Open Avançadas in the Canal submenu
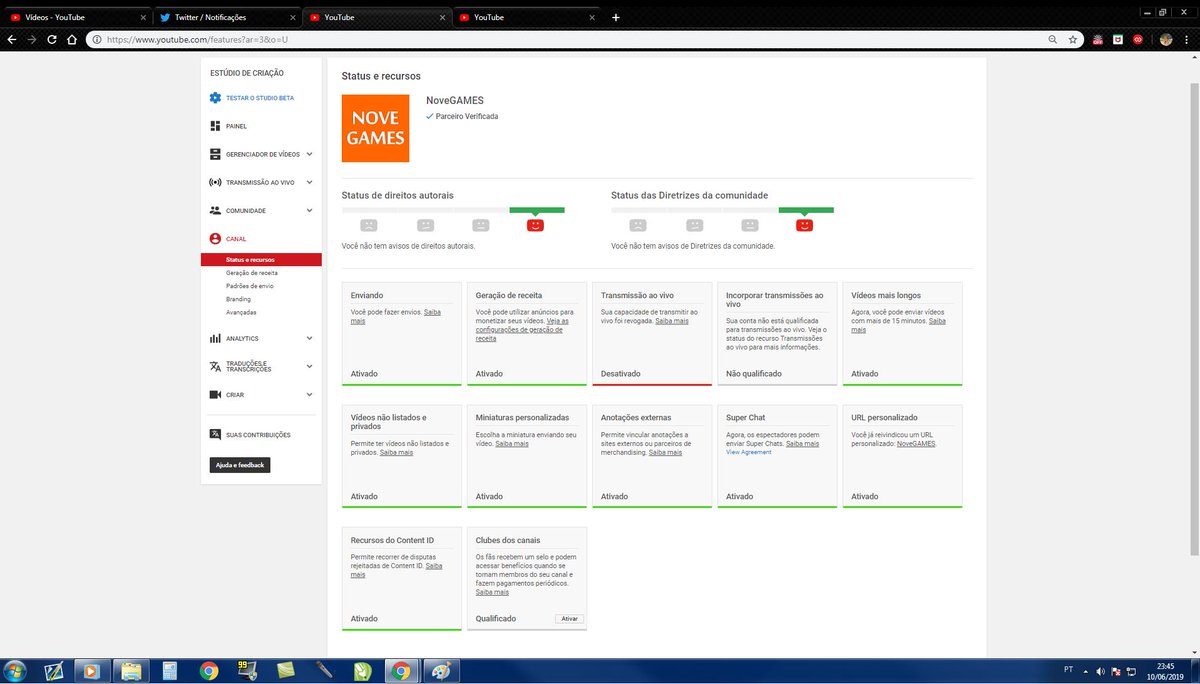 pyautogui.click(x=242, y=312)
